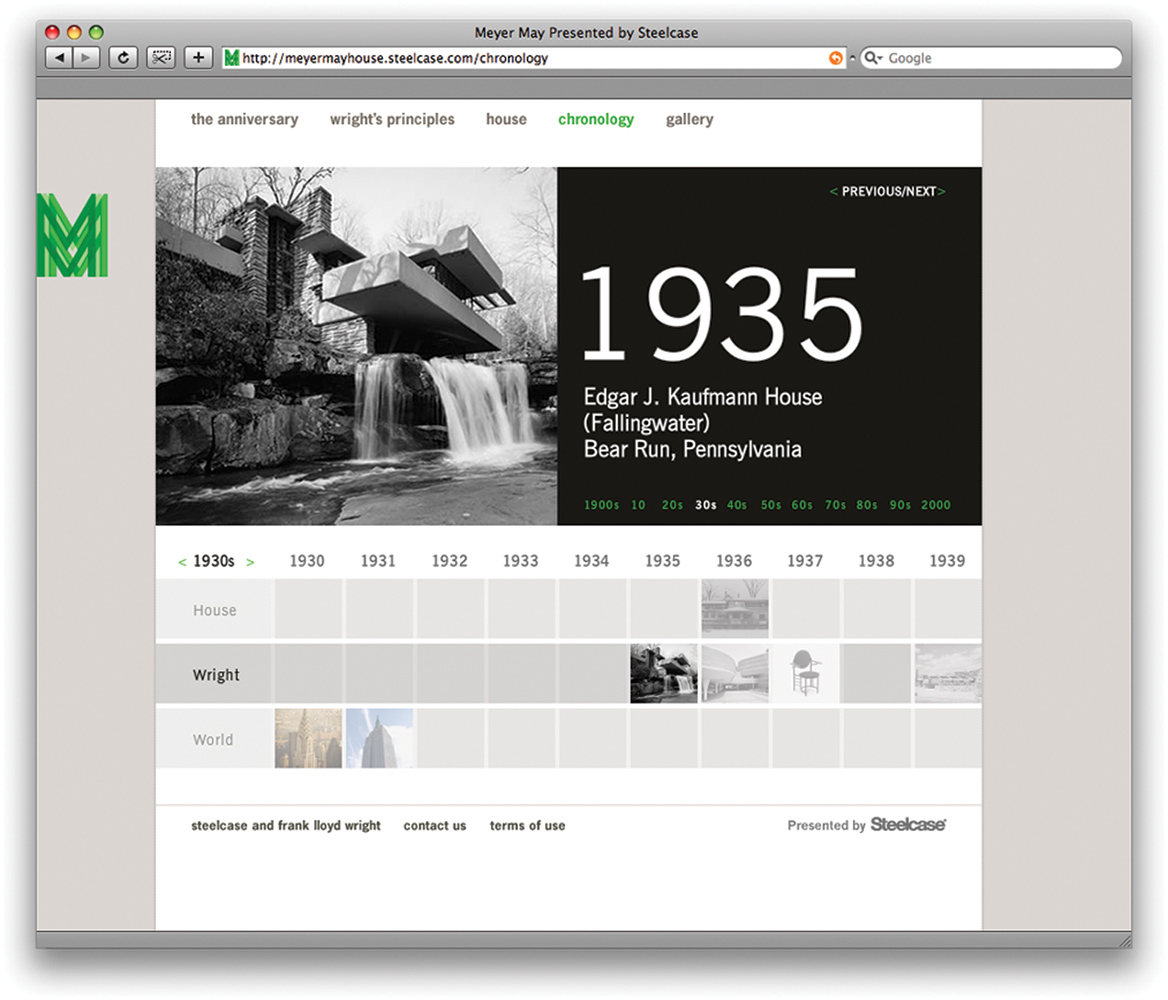Click the PREVIOUS/NEXT navigation link
Screen dimensions: 1168x1000
pyautogui.click(x=887, y=191)
